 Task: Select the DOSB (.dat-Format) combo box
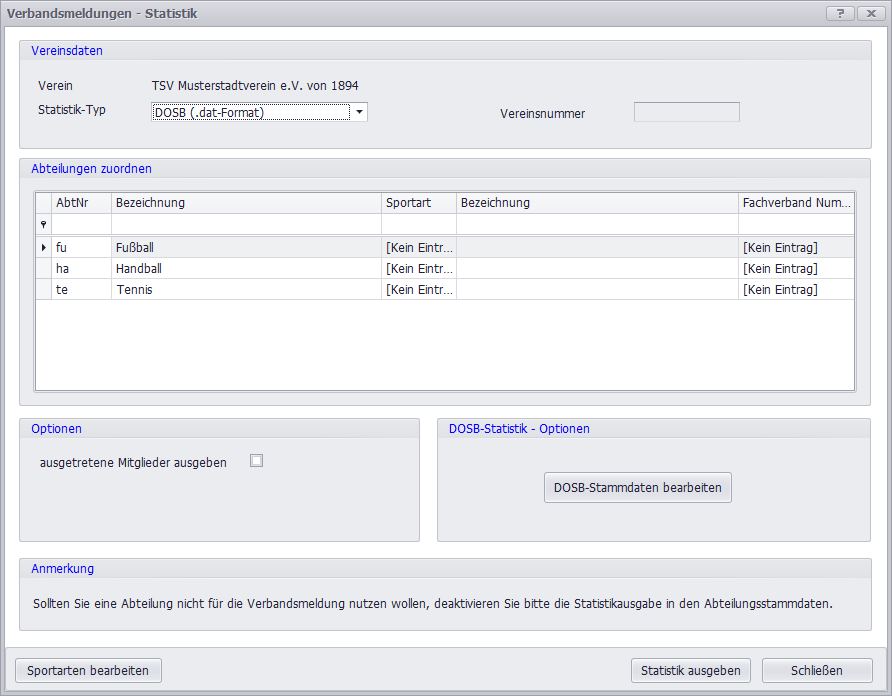click(250, 112)
